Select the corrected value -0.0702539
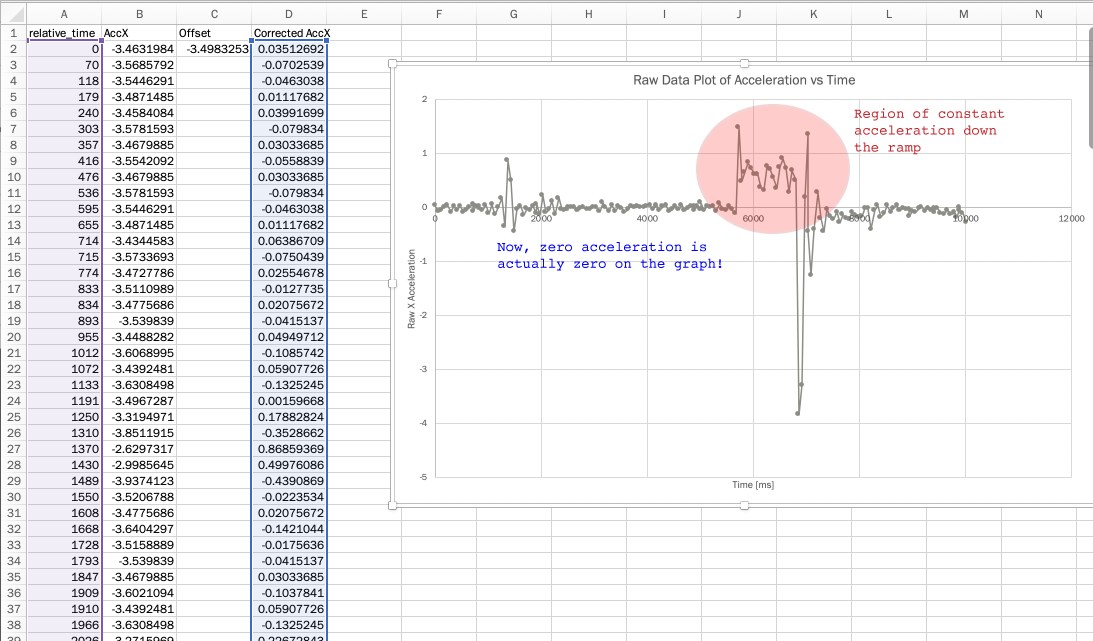This screenshot has height=641, width=1093. [x=289, y=65]
